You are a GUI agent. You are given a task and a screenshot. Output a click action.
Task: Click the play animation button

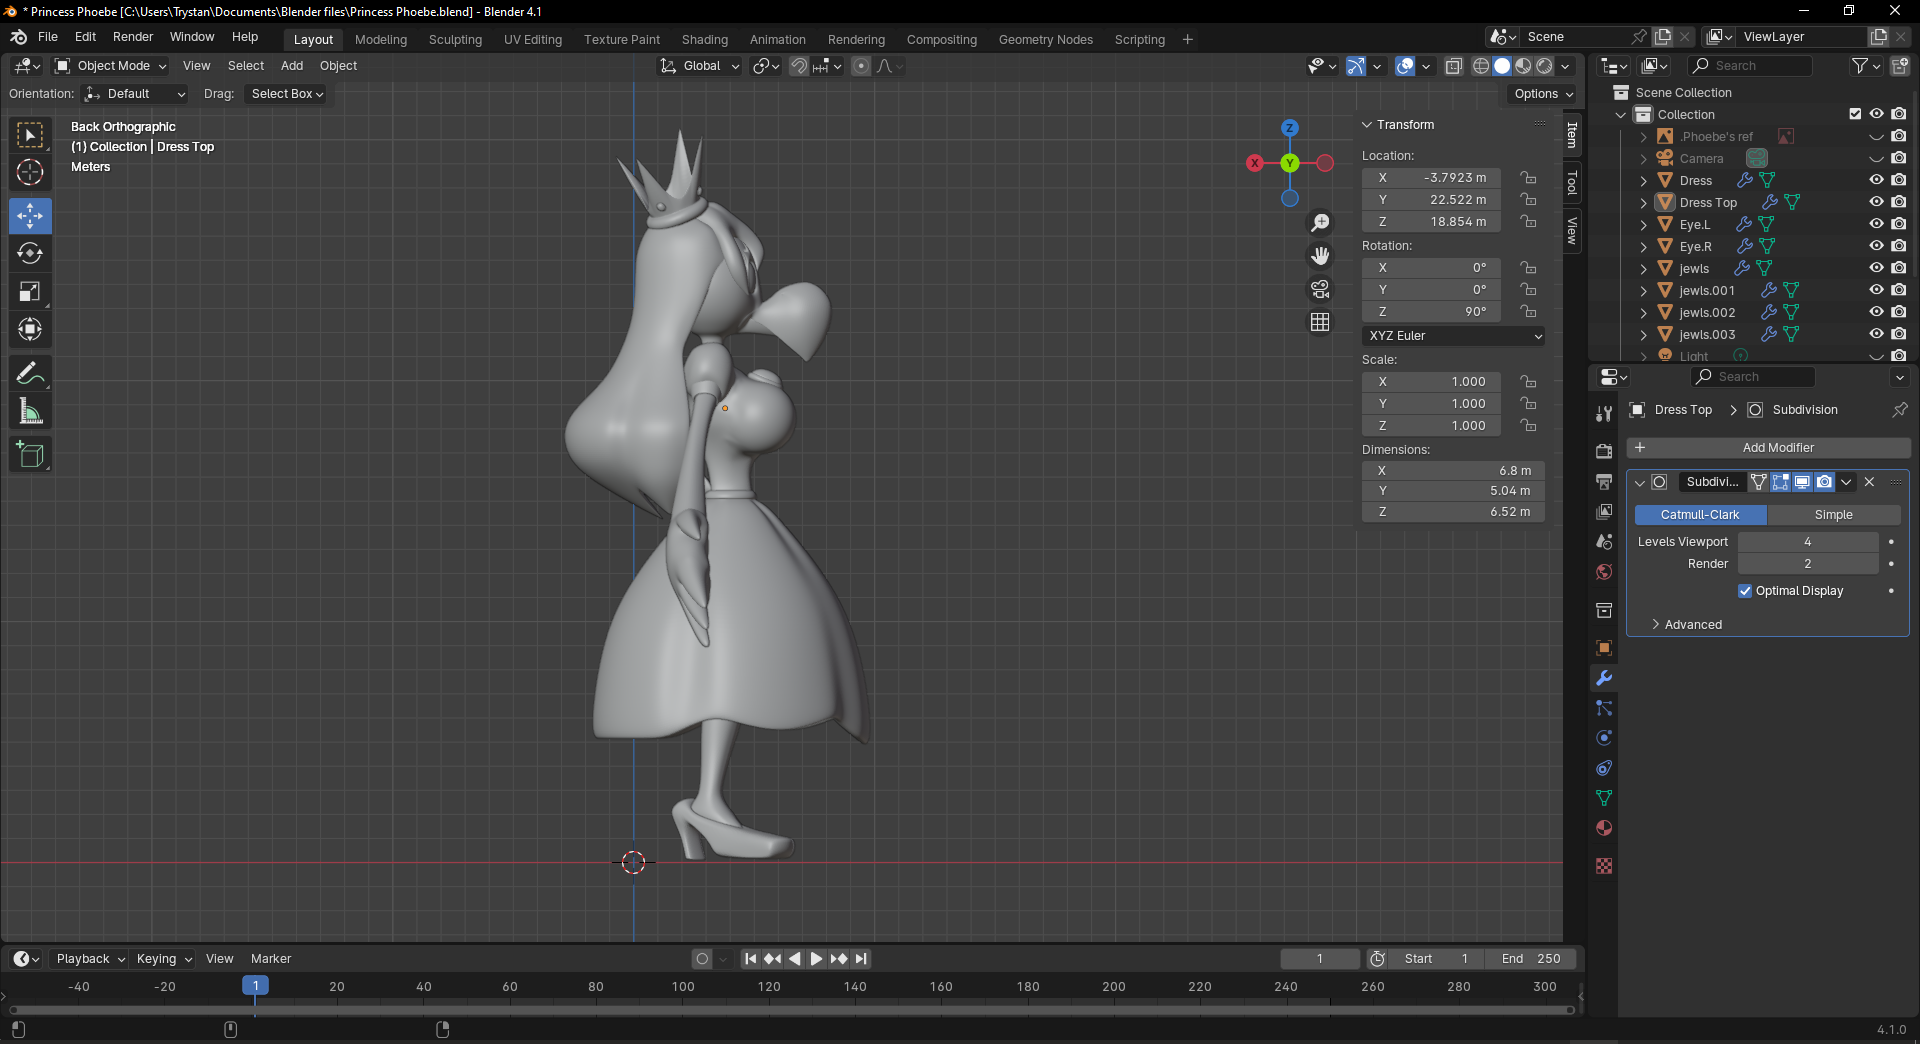[x=816, y=959]
